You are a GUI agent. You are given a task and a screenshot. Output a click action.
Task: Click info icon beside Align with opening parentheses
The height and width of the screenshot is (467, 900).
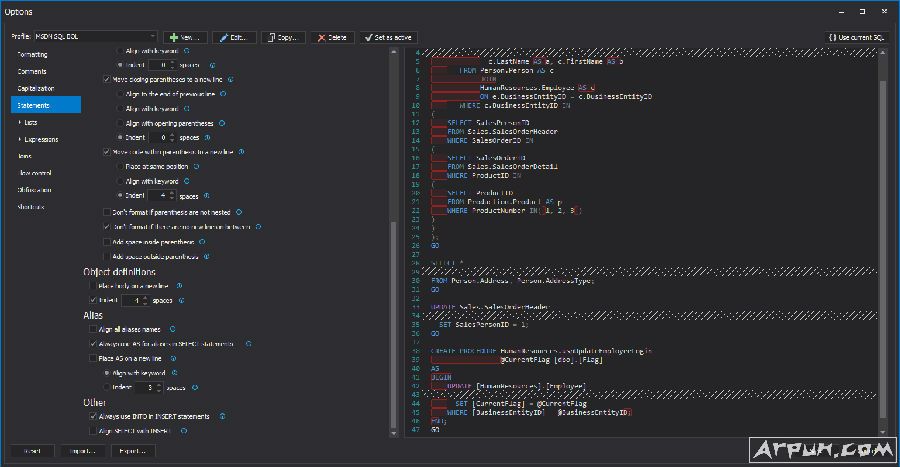point(222,123)
